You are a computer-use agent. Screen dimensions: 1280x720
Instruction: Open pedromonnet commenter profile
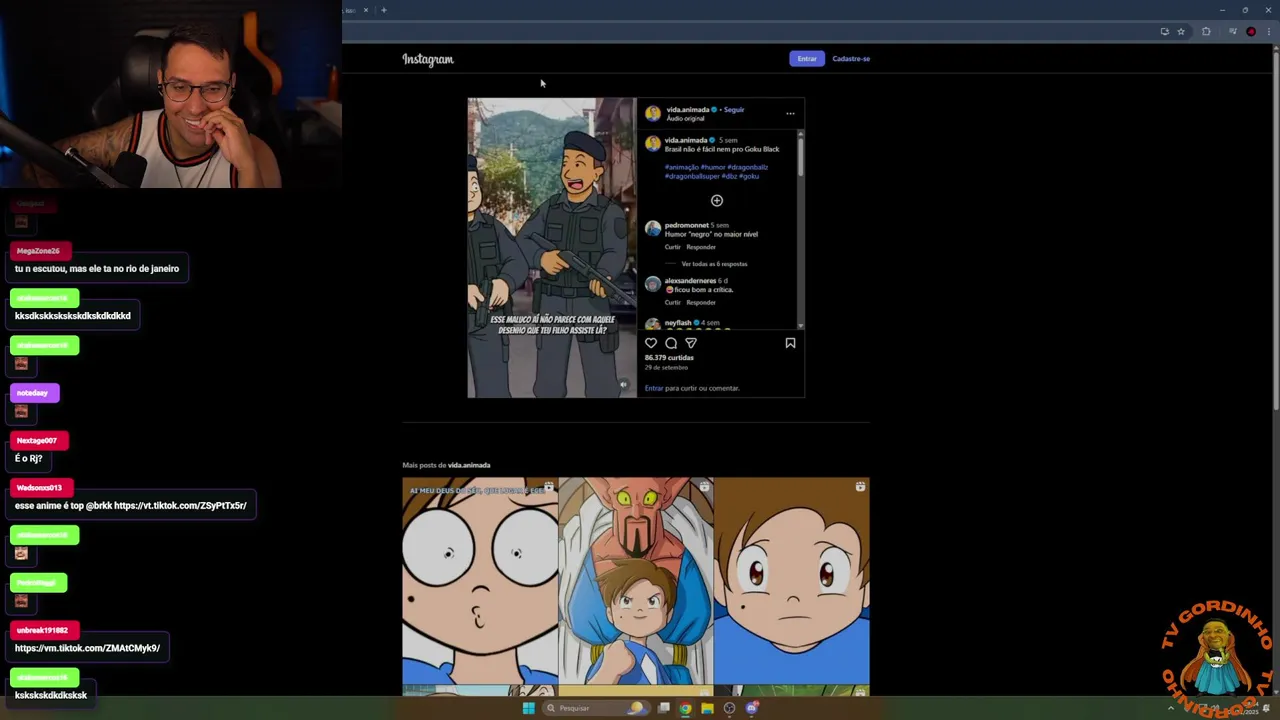pyautogui.click(x=686, y=225)
